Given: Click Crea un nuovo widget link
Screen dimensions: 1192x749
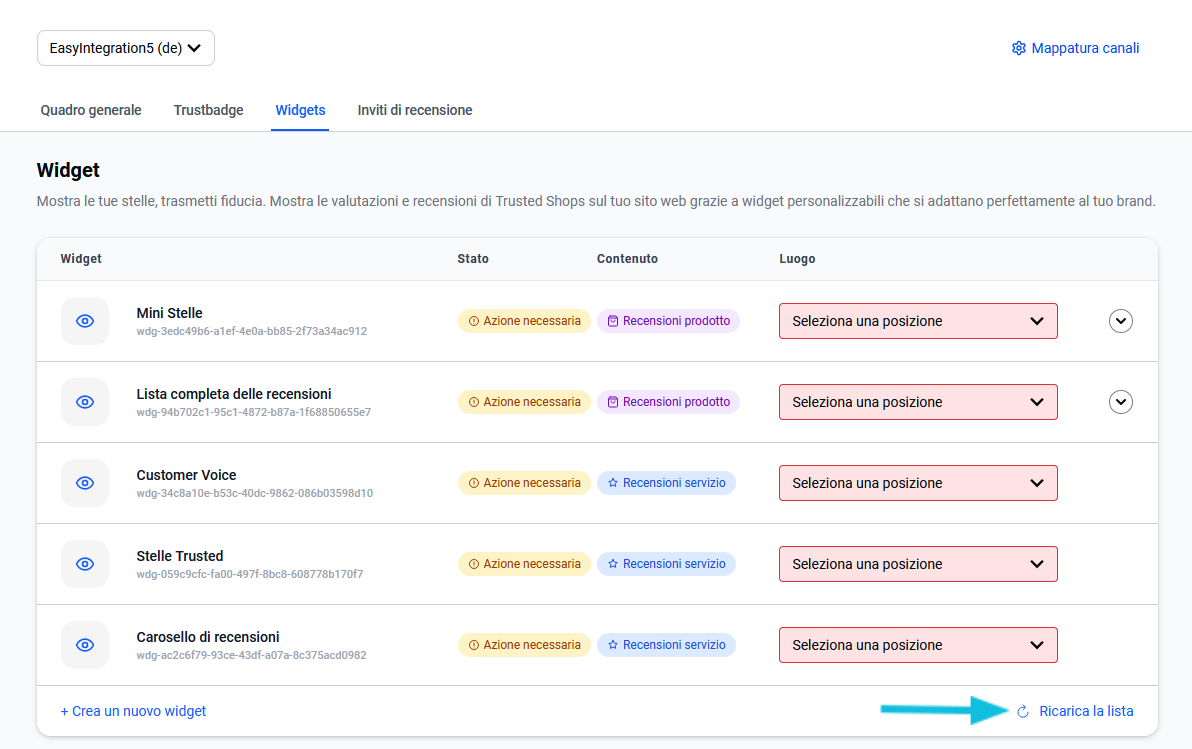Looking at the screenshot, I should (x=133, y=712).
